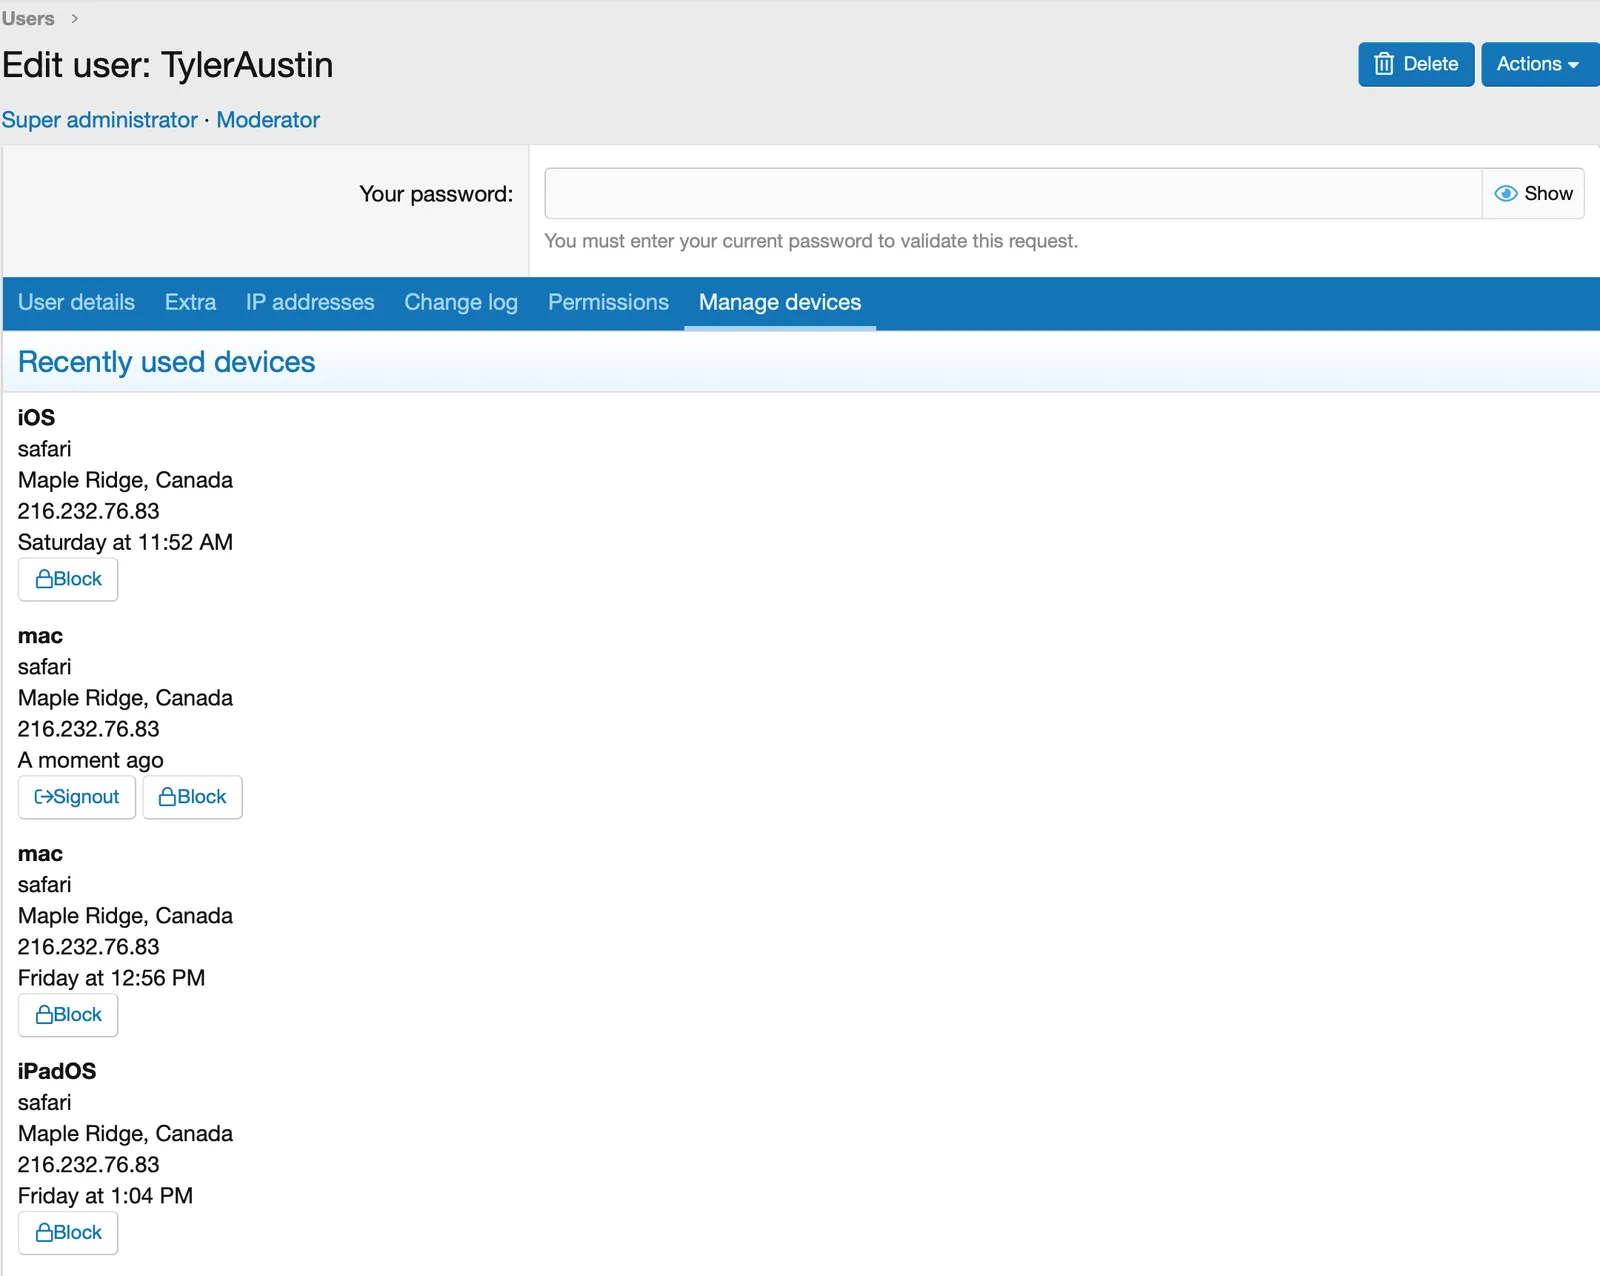Click the caret arrow on Actions button
1600x1276 pixels.
click(x=1574, y=65)
